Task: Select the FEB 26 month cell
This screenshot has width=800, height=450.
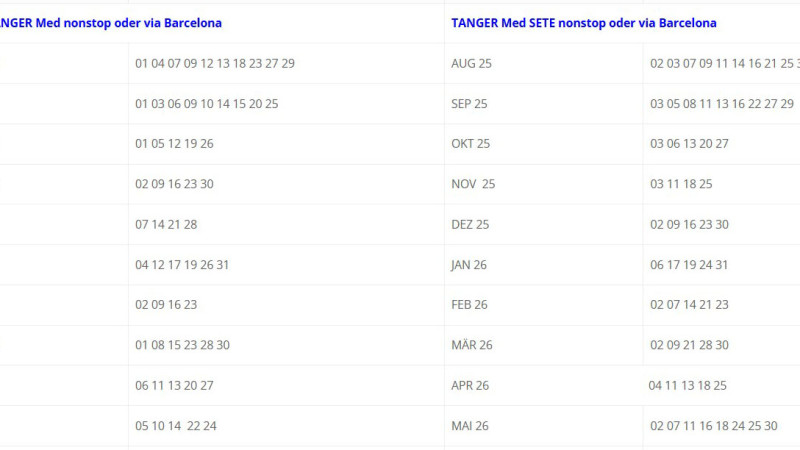Action: tap(469, 305)
